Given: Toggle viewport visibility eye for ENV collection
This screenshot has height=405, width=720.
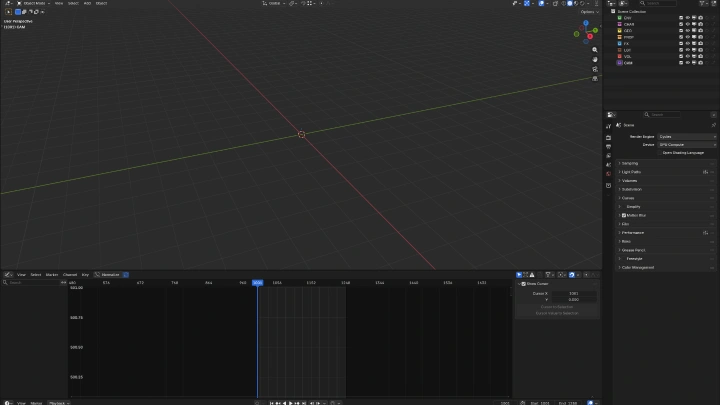Looking at the screenshot, I should point(687,18).
